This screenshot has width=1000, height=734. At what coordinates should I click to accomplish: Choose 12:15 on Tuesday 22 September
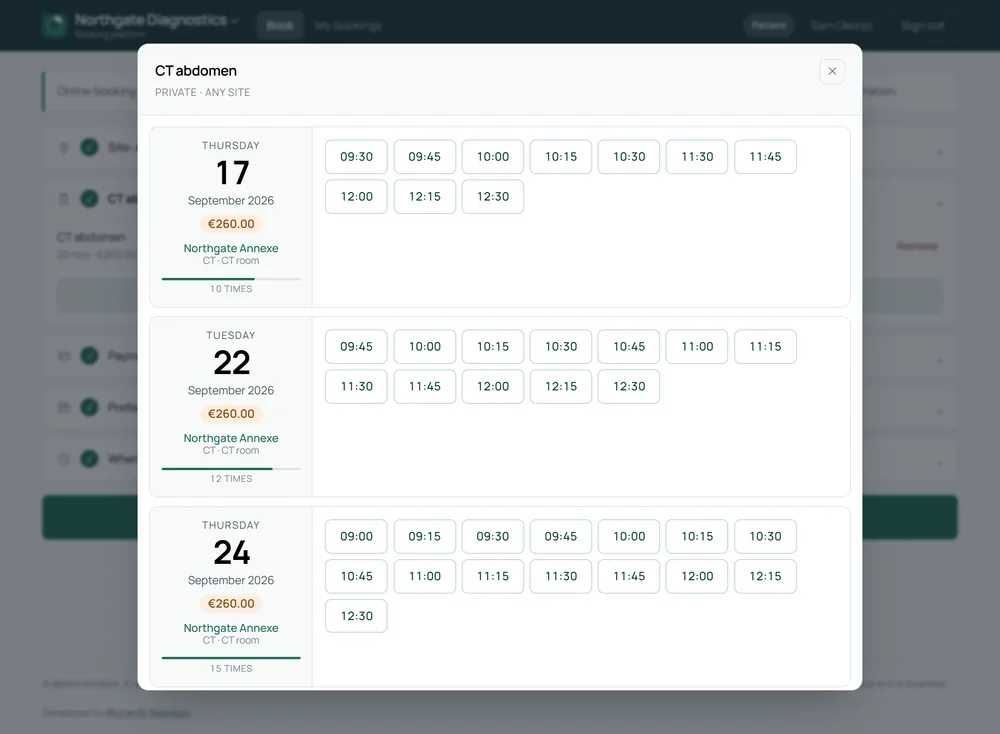561,386
